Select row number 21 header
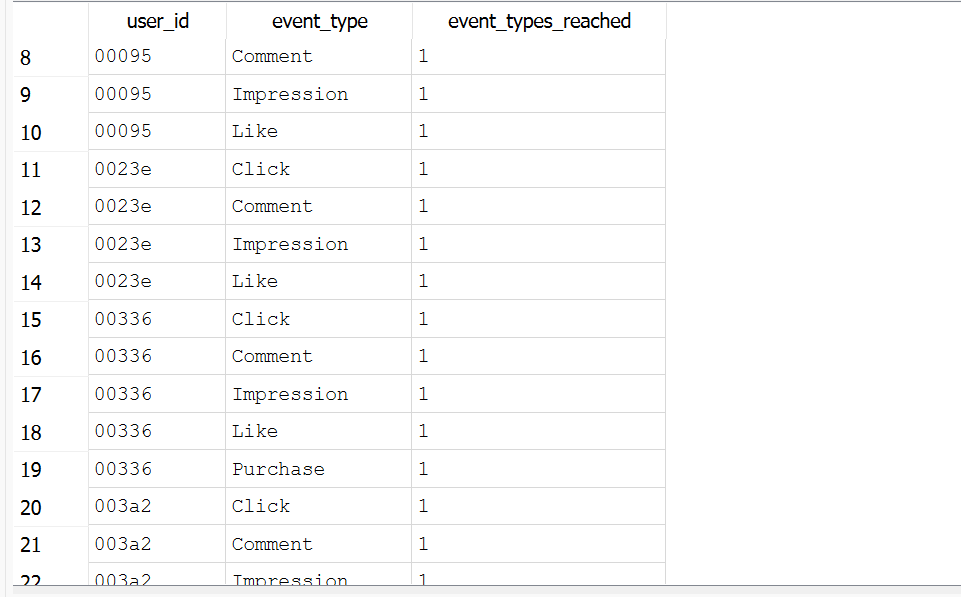This screenshot has height=597, width=961. [31, 545]
